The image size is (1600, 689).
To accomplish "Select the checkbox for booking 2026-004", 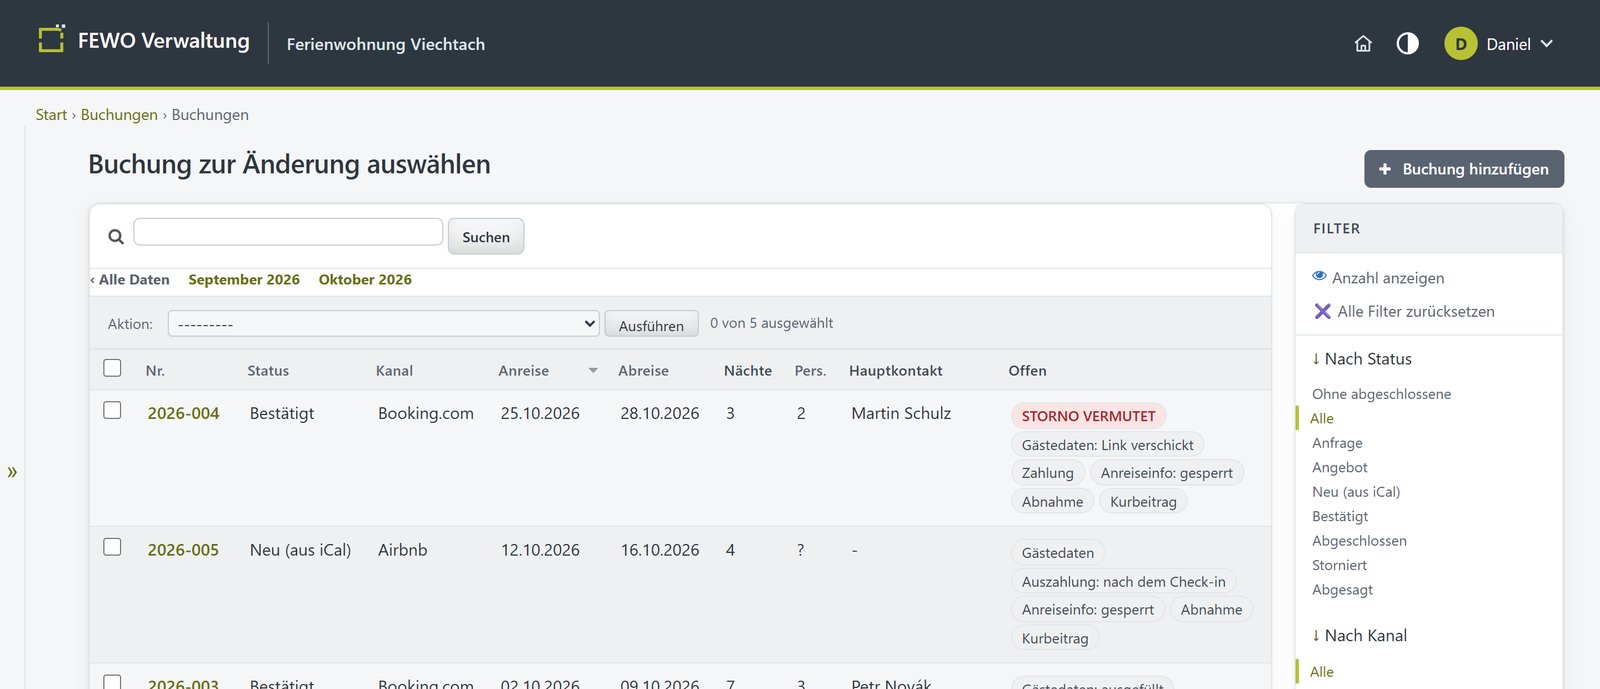I will point(112,410).
